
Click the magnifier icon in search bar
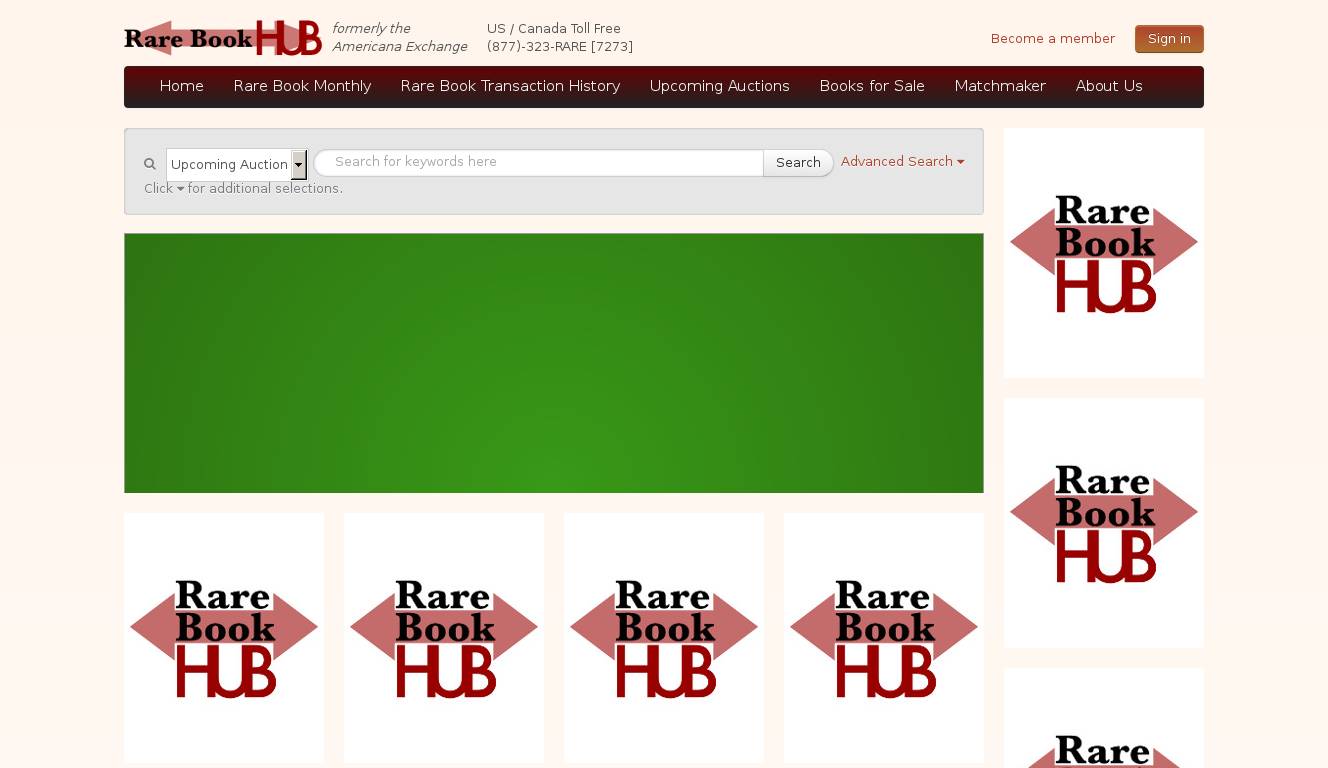click(150, 164)
